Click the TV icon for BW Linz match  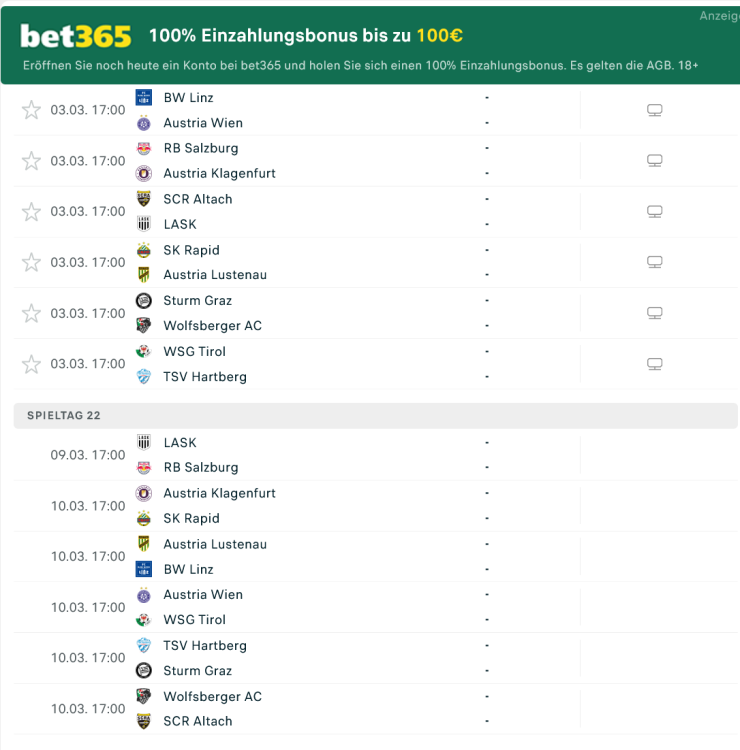[655, 110]
